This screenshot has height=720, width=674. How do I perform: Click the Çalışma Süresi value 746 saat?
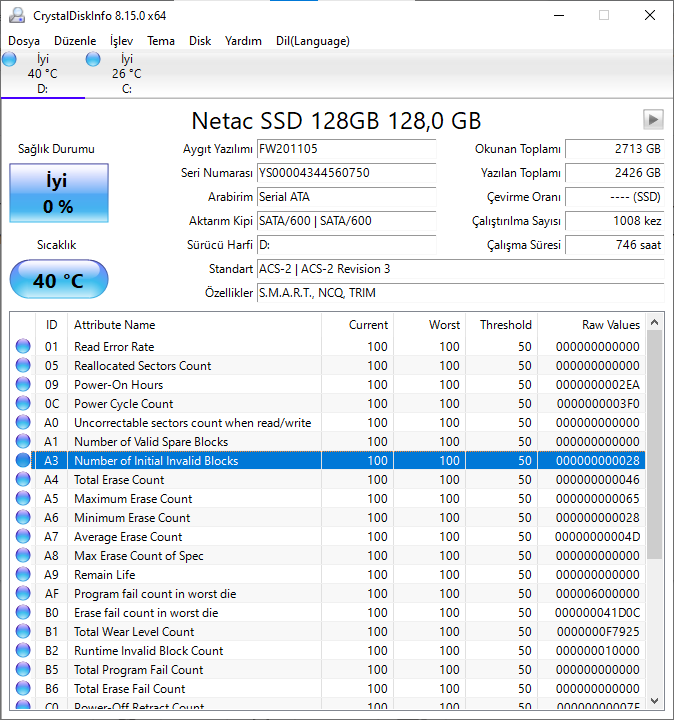pos(615,245)
